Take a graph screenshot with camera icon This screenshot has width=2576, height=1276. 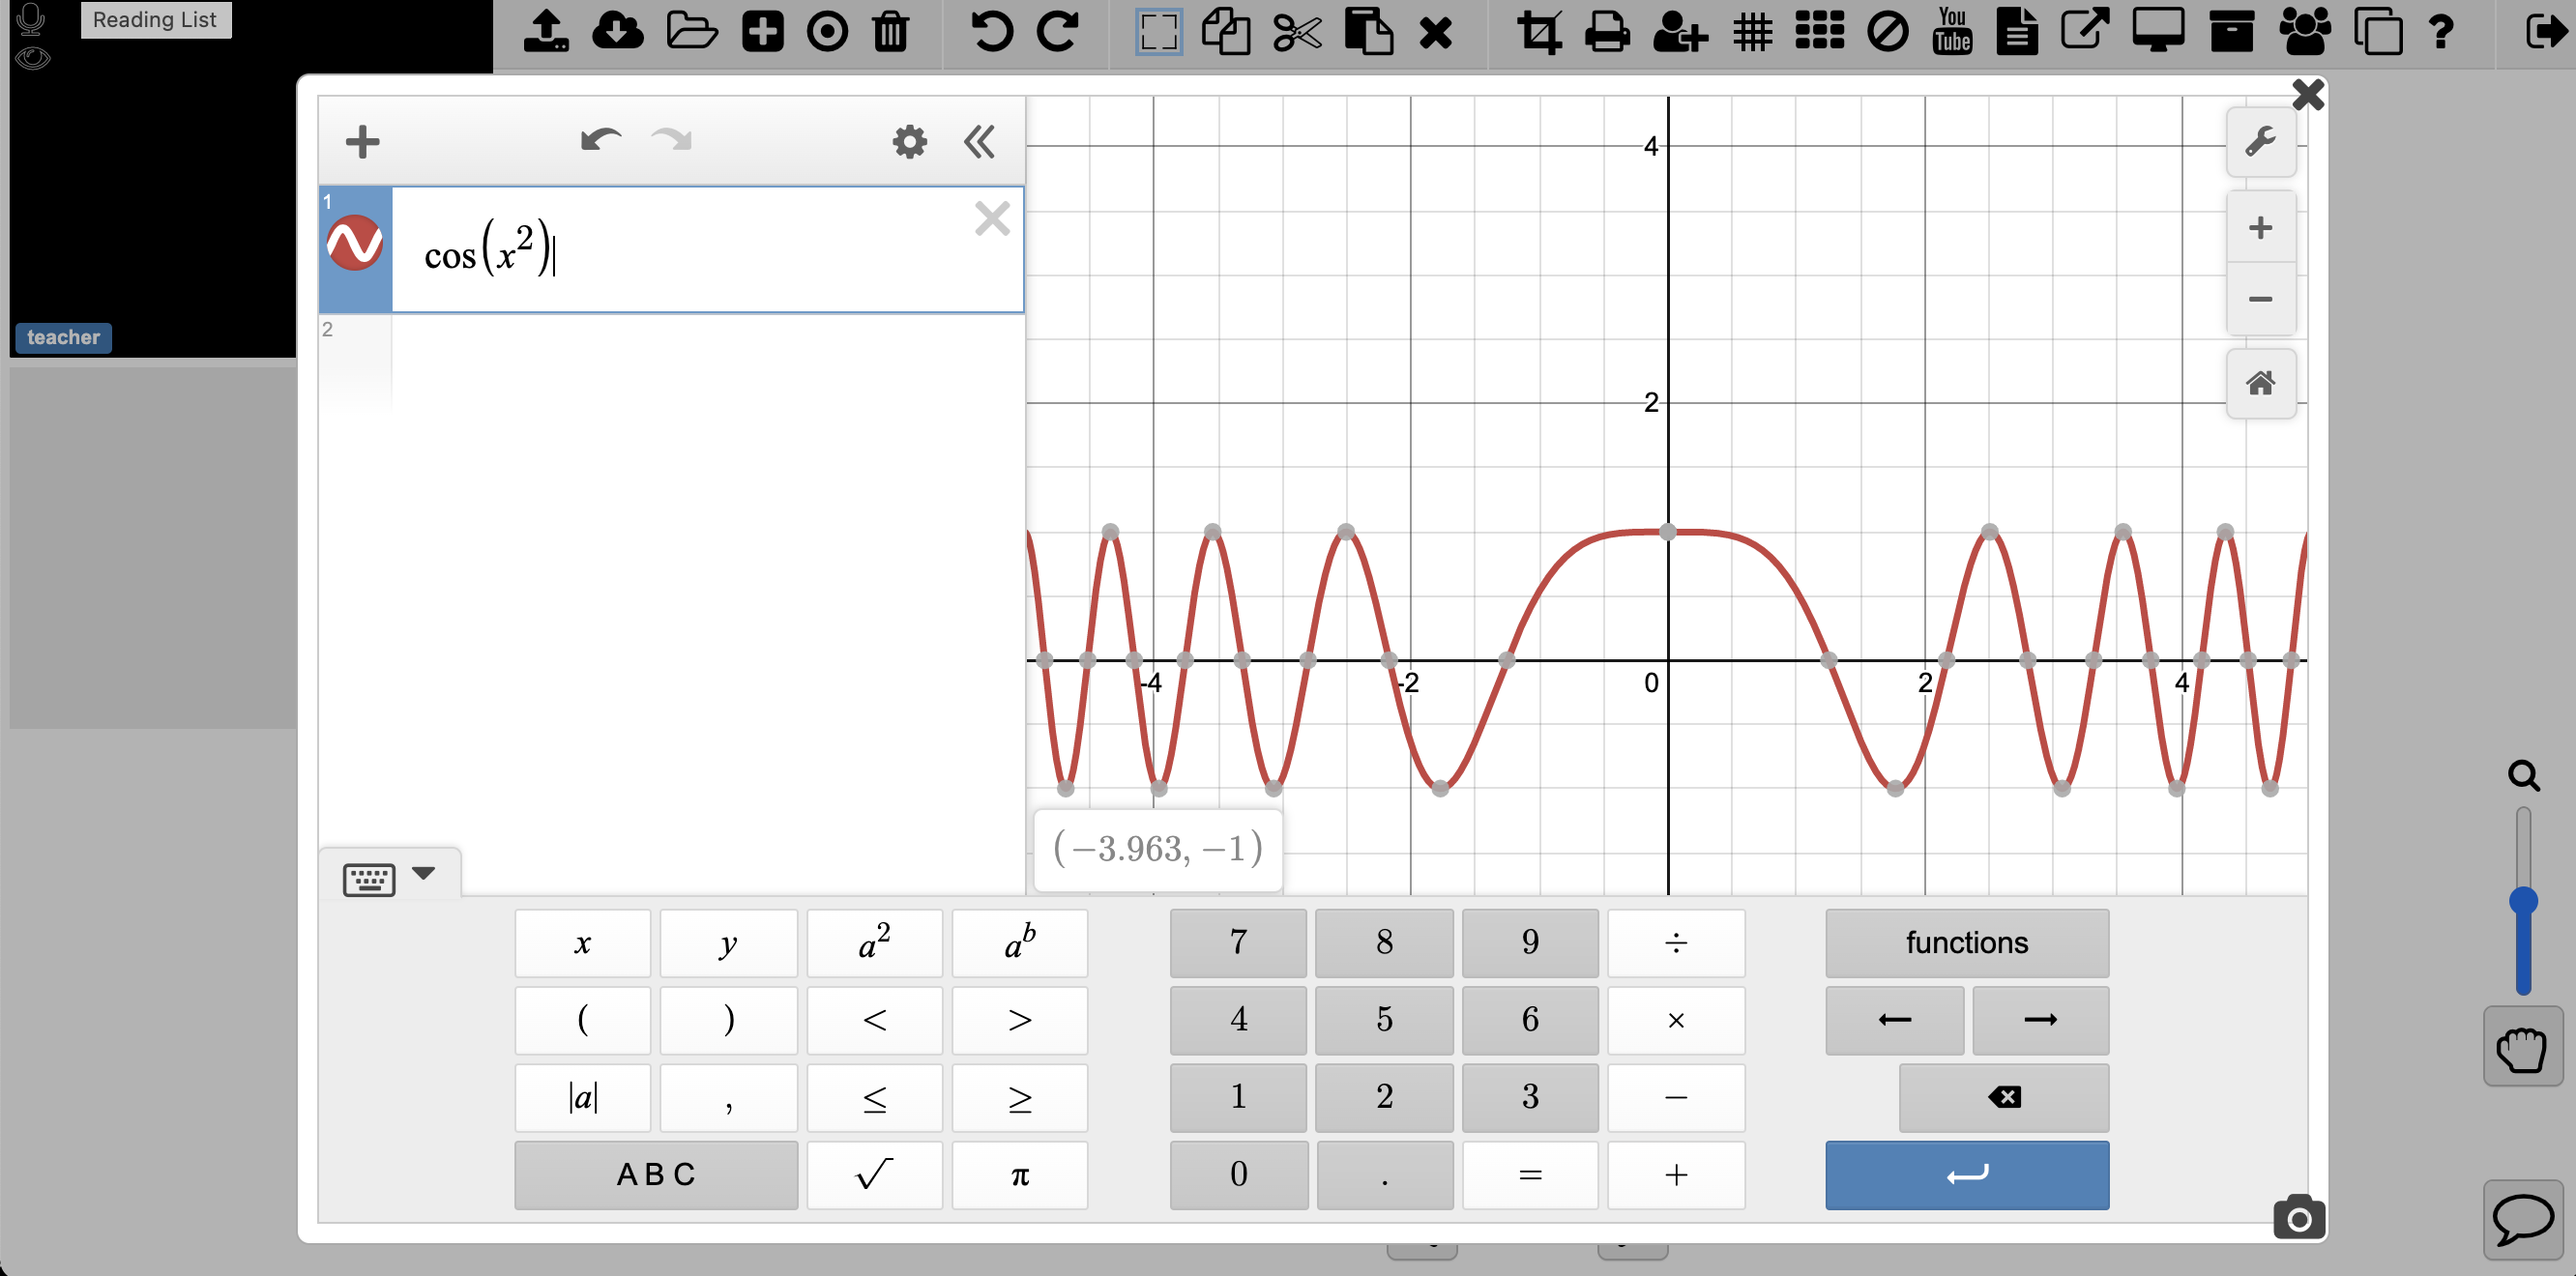[x=2298, y=1217]
